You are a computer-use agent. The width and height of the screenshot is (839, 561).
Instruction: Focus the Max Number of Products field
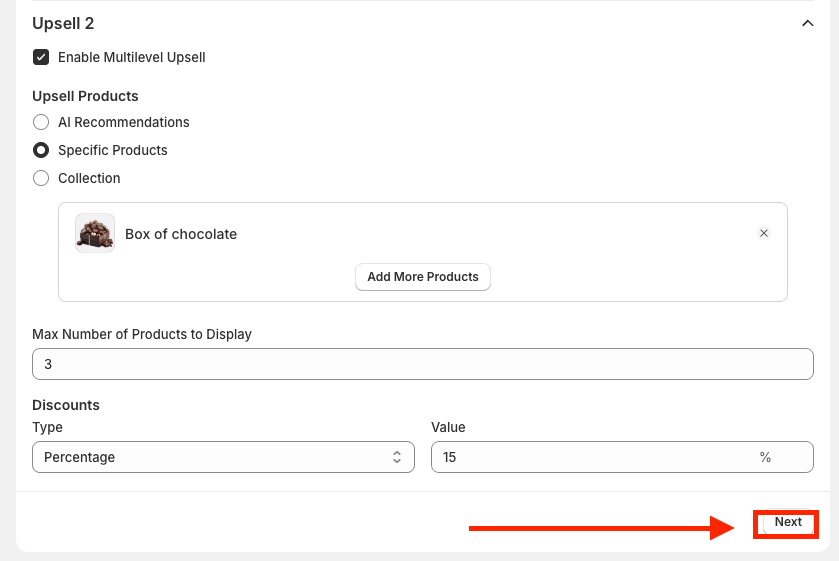pos(422,364)
